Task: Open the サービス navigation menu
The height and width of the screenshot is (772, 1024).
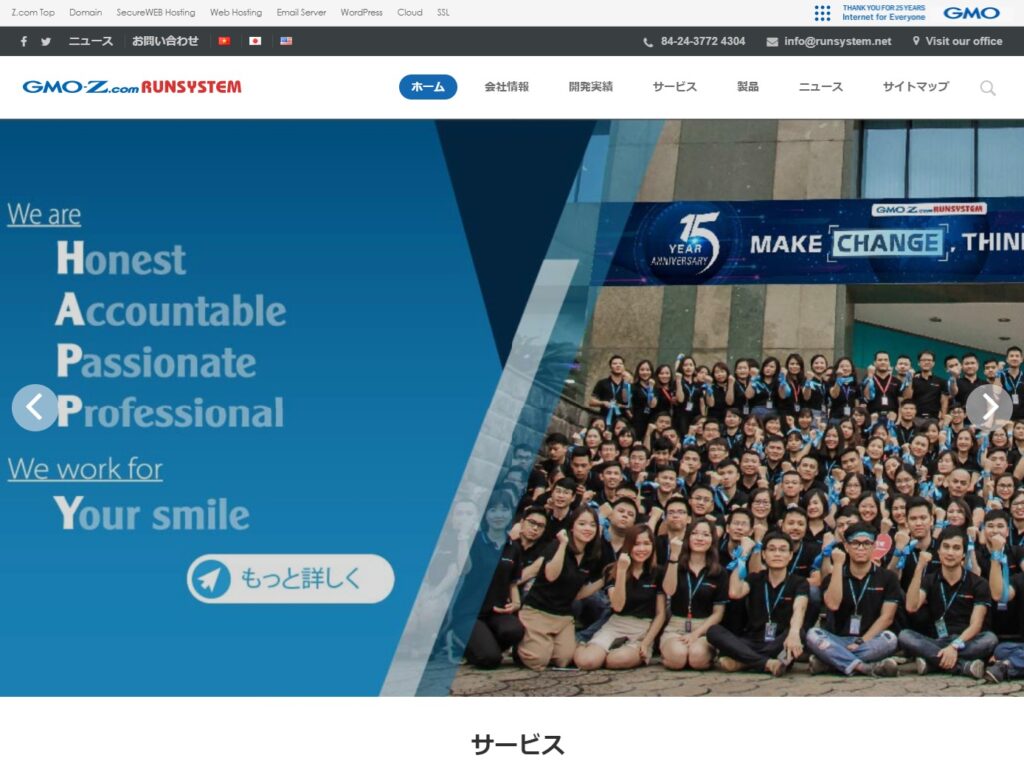Action: [675, 87]
